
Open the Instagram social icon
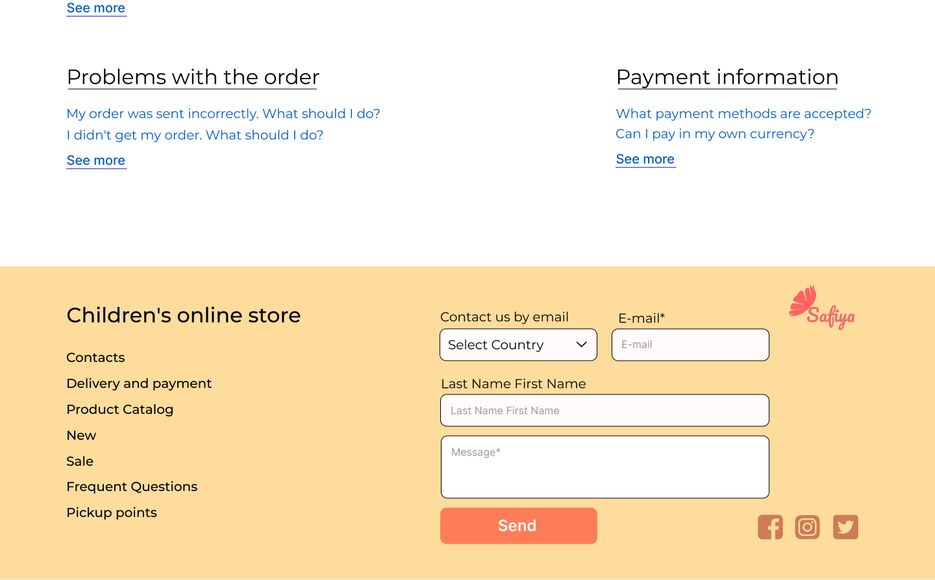point(807,527)
